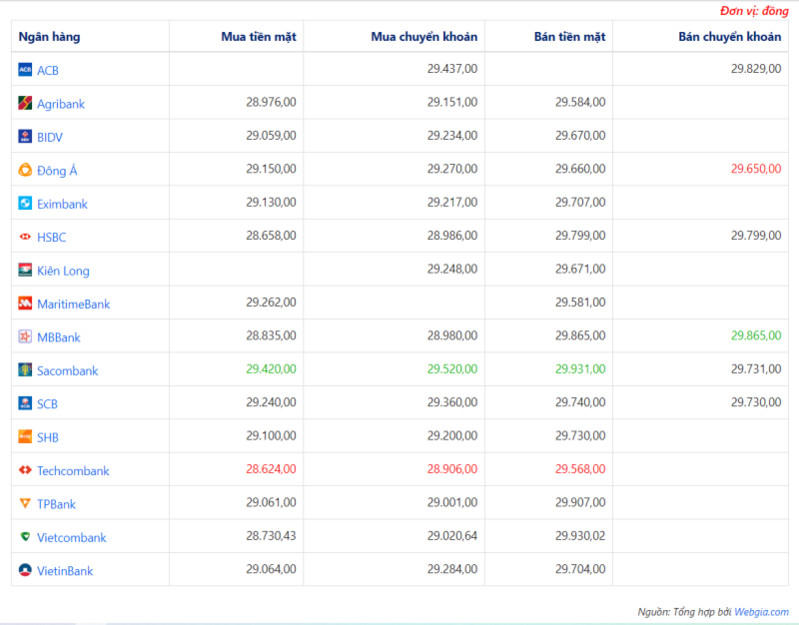Click the ACB bank logo icon
Viewport: 799px width, 625px height.
(25, 70)
